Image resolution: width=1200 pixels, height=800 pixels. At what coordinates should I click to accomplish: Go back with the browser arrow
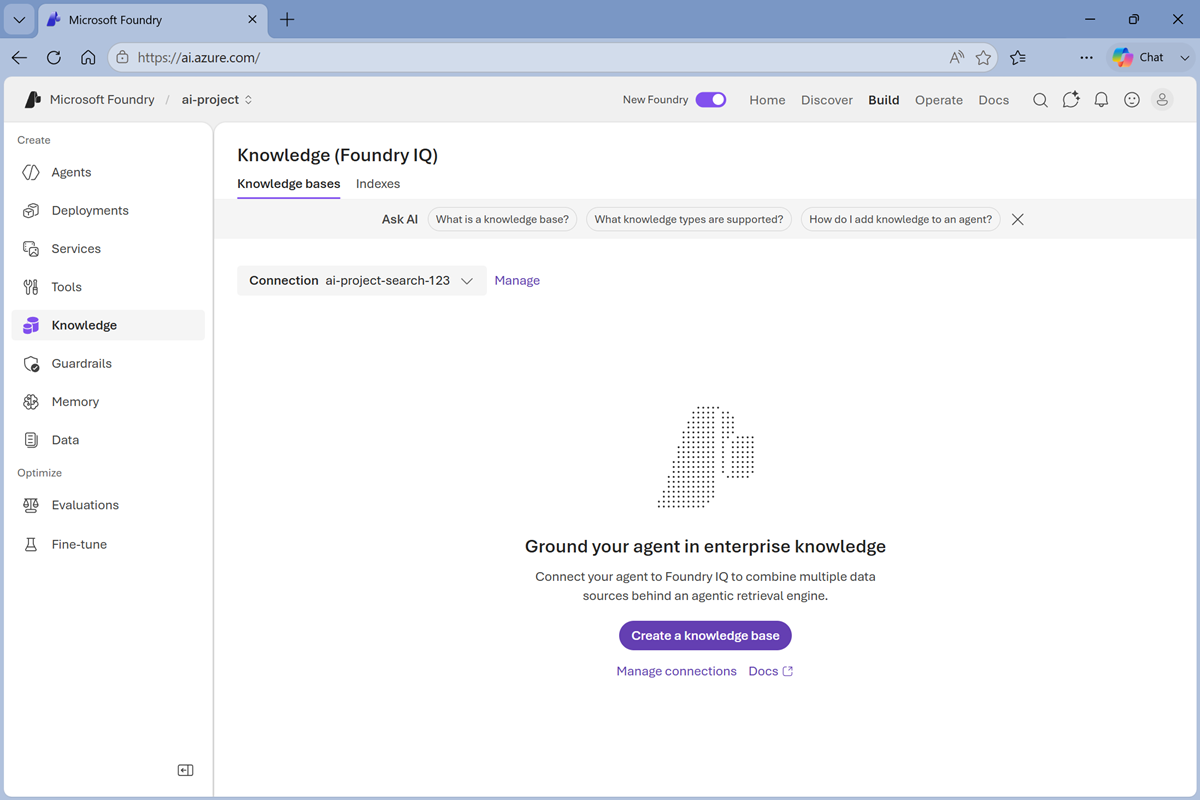pyautogui.click(x=20, y=58)
